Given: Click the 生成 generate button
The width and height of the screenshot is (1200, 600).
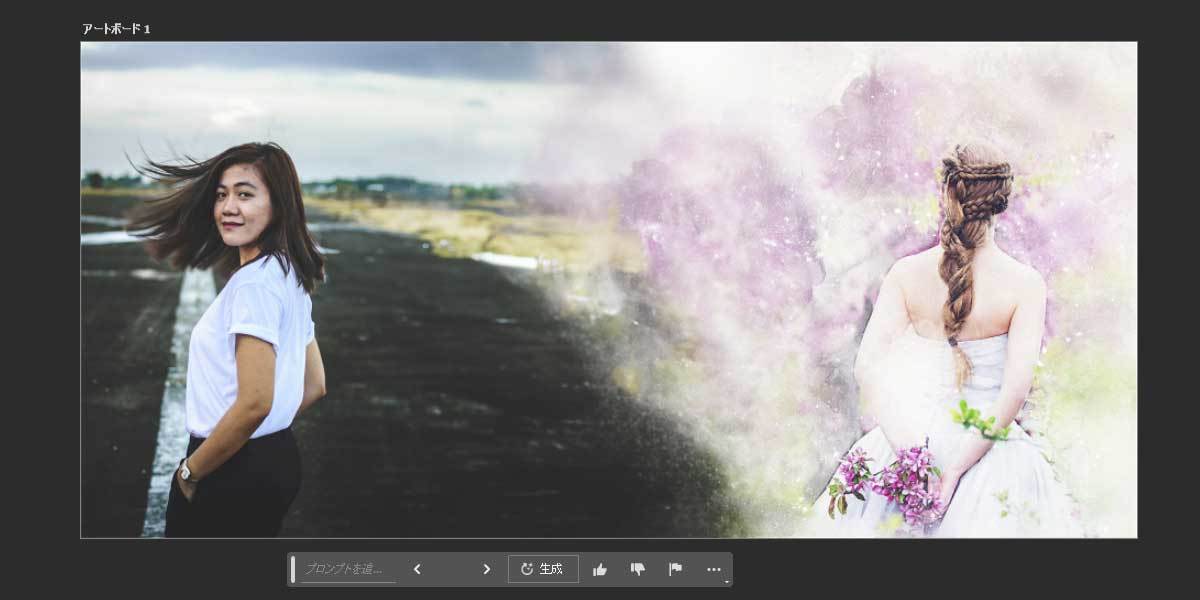Looking at the screenshot, I should 543,569.
